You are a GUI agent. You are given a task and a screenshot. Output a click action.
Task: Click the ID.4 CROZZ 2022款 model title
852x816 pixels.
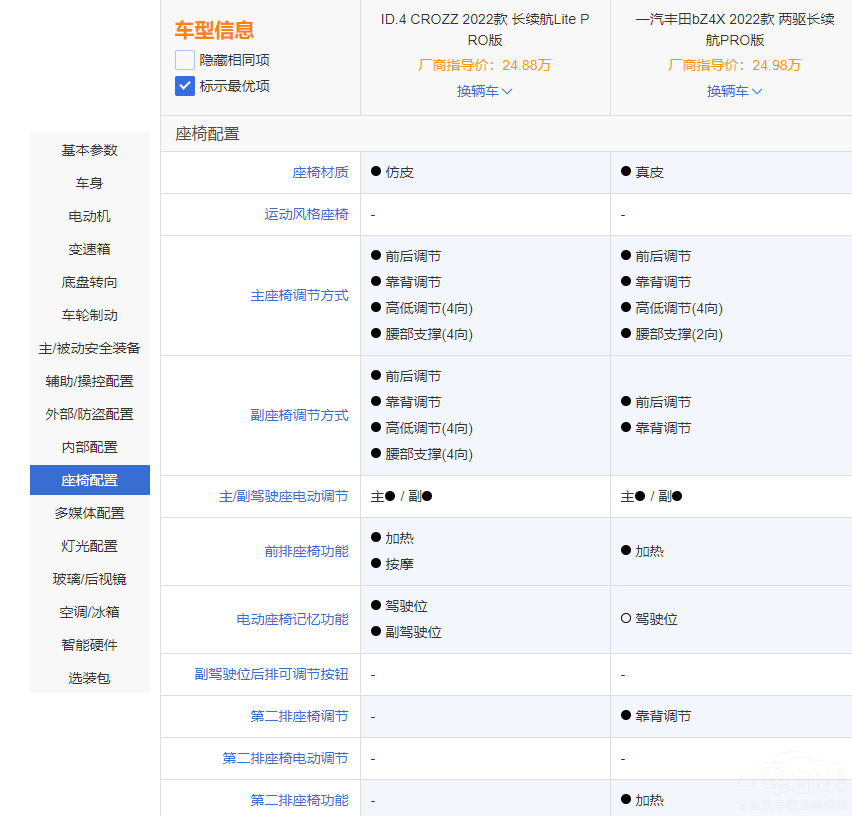pos(485,30)
